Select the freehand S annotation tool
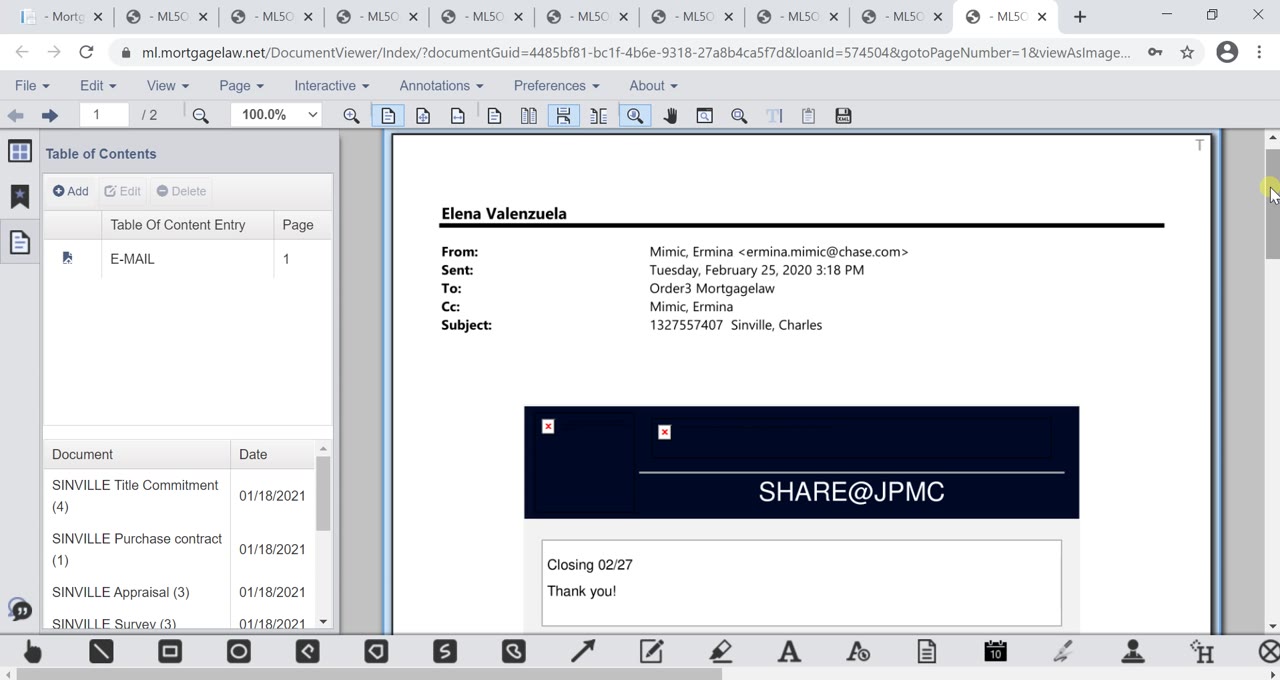This screenshot has width=1280, height=680. (445, 652)
